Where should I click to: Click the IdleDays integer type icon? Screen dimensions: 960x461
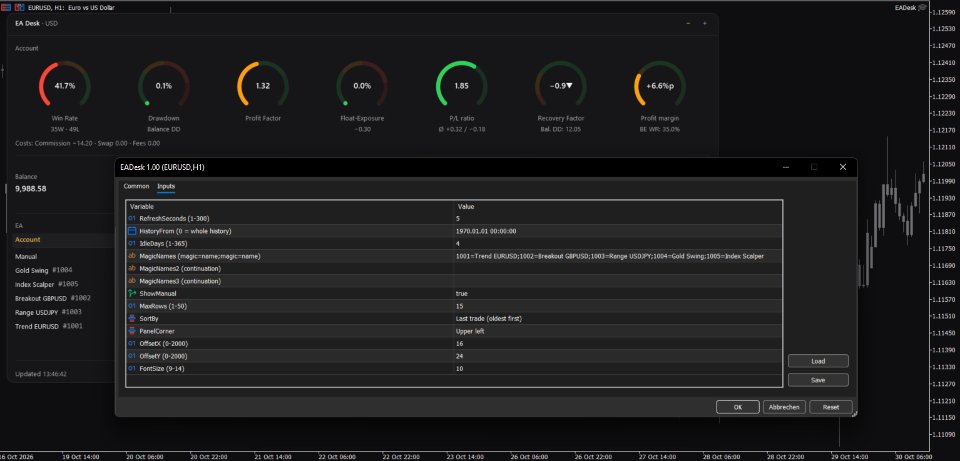[132, 244]
